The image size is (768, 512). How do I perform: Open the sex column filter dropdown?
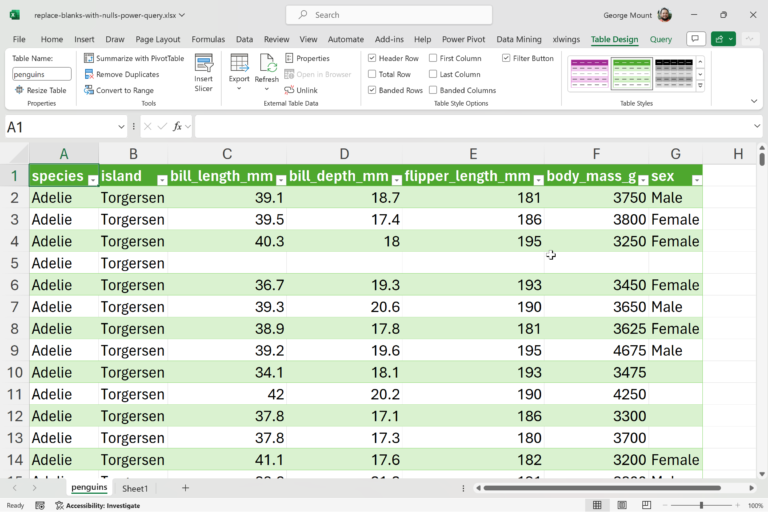coord(696,180)
